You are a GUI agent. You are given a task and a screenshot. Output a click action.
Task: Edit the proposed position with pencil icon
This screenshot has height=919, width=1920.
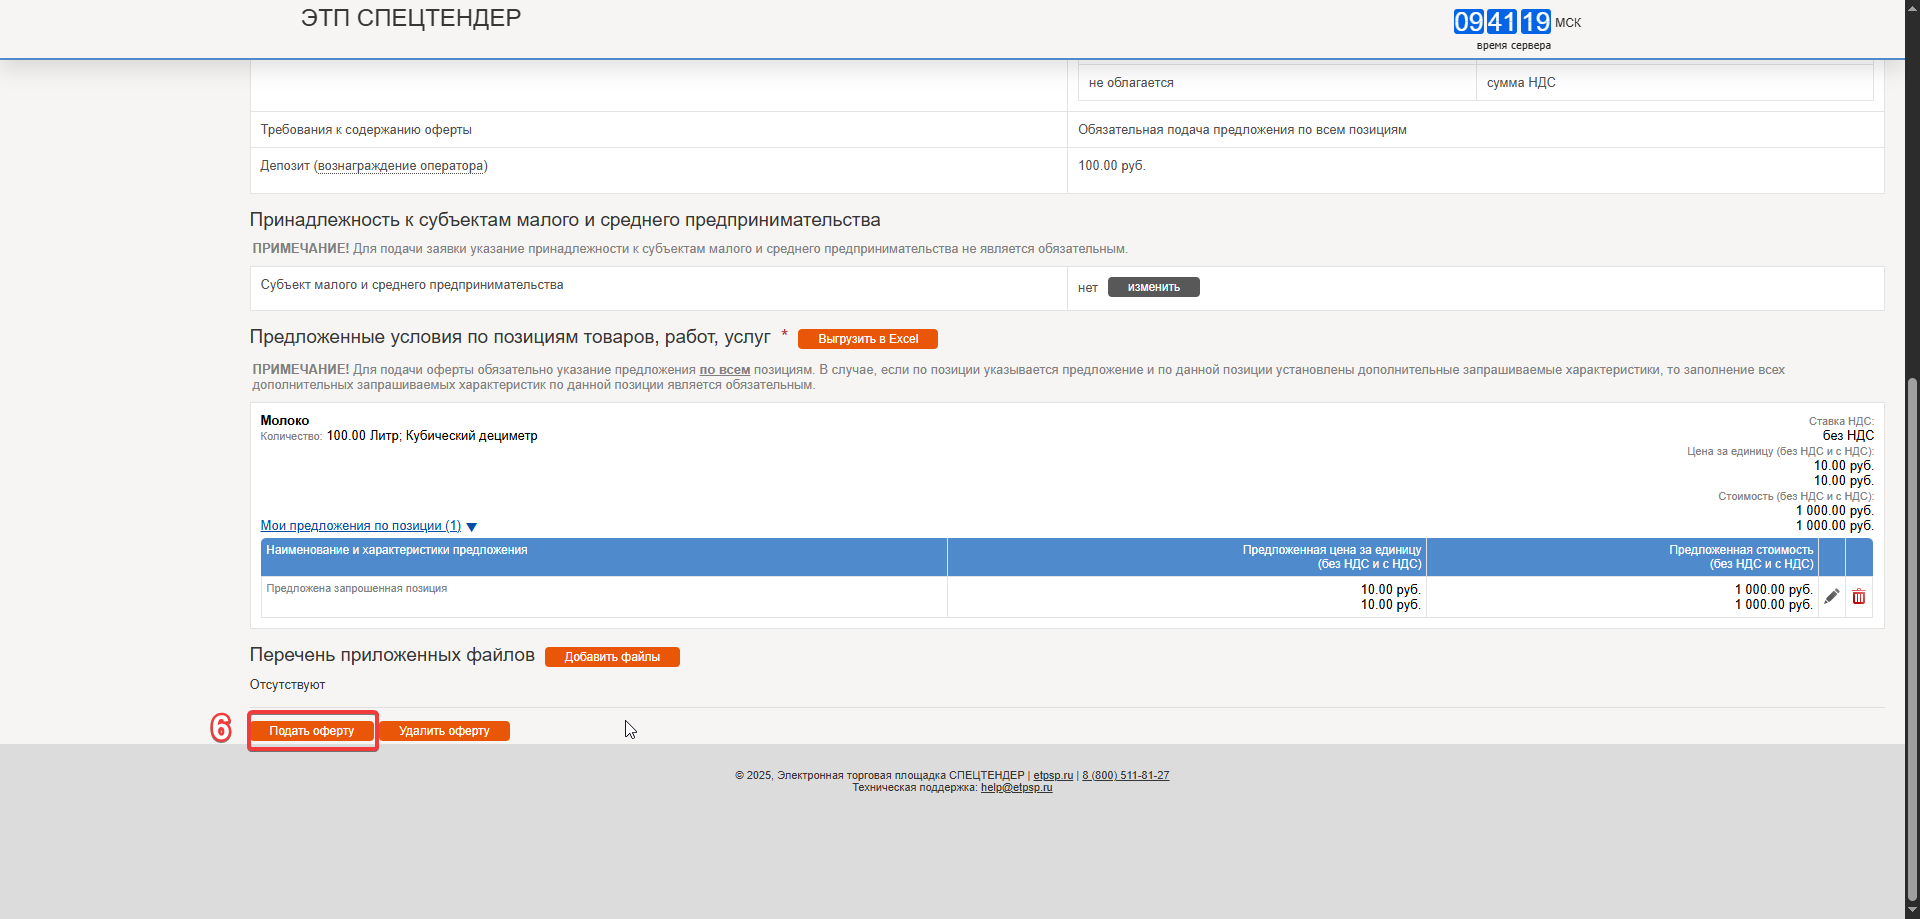(1831, 597)
